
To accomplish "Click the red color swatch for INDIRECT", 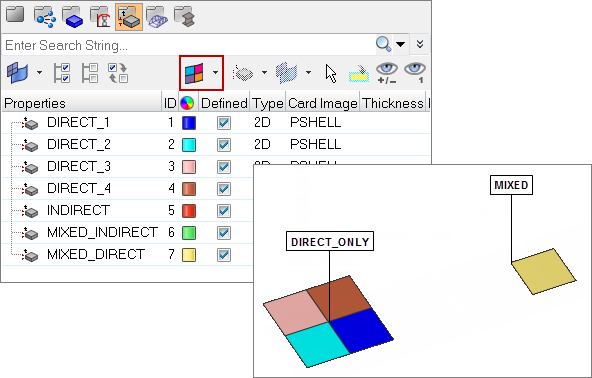I will (189, 211).
